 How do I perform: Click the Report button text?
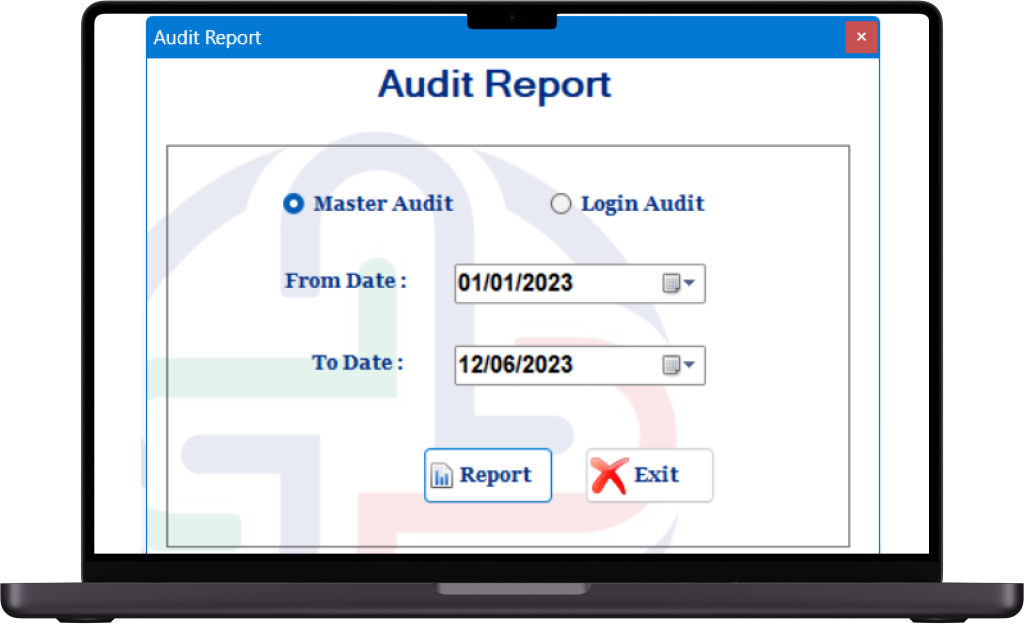(495, 475)
